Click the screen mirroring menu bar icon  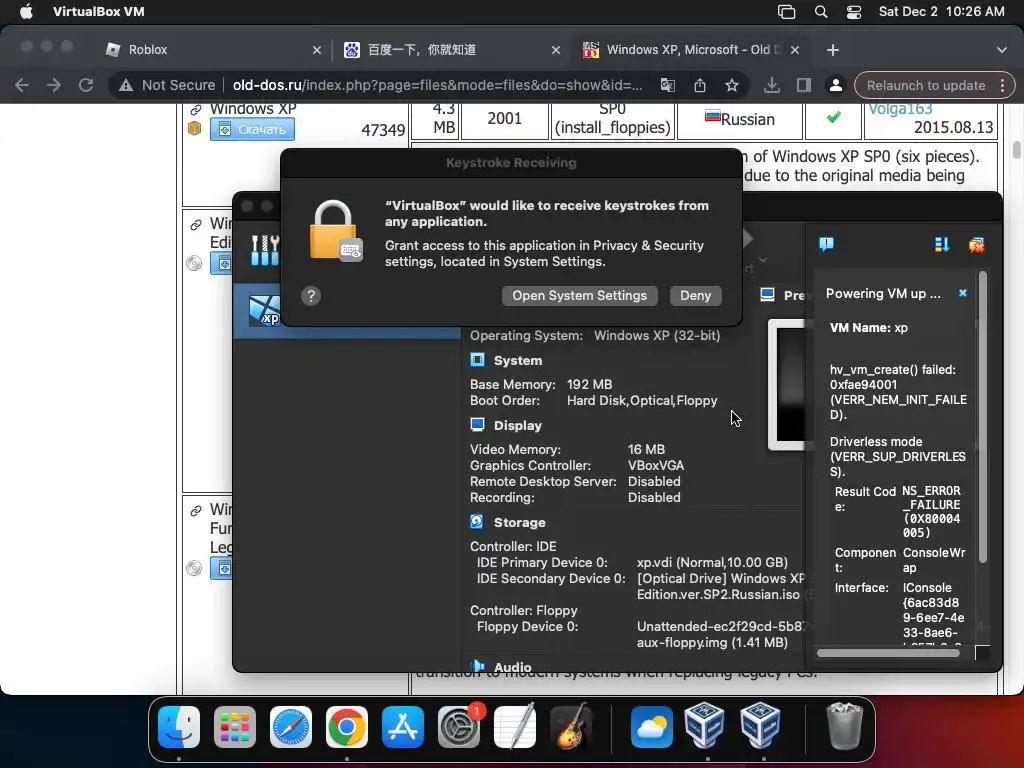pos(786,12)
